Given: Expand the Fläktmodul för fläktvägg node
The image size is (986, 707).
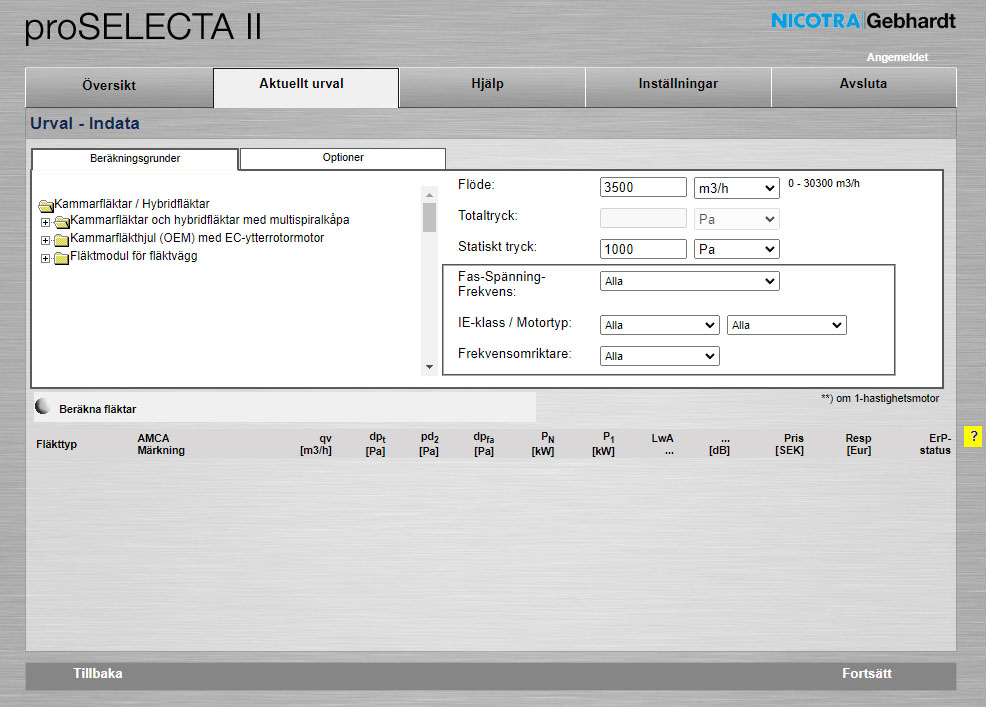Looking at the screenshot, I should [45, 258].
